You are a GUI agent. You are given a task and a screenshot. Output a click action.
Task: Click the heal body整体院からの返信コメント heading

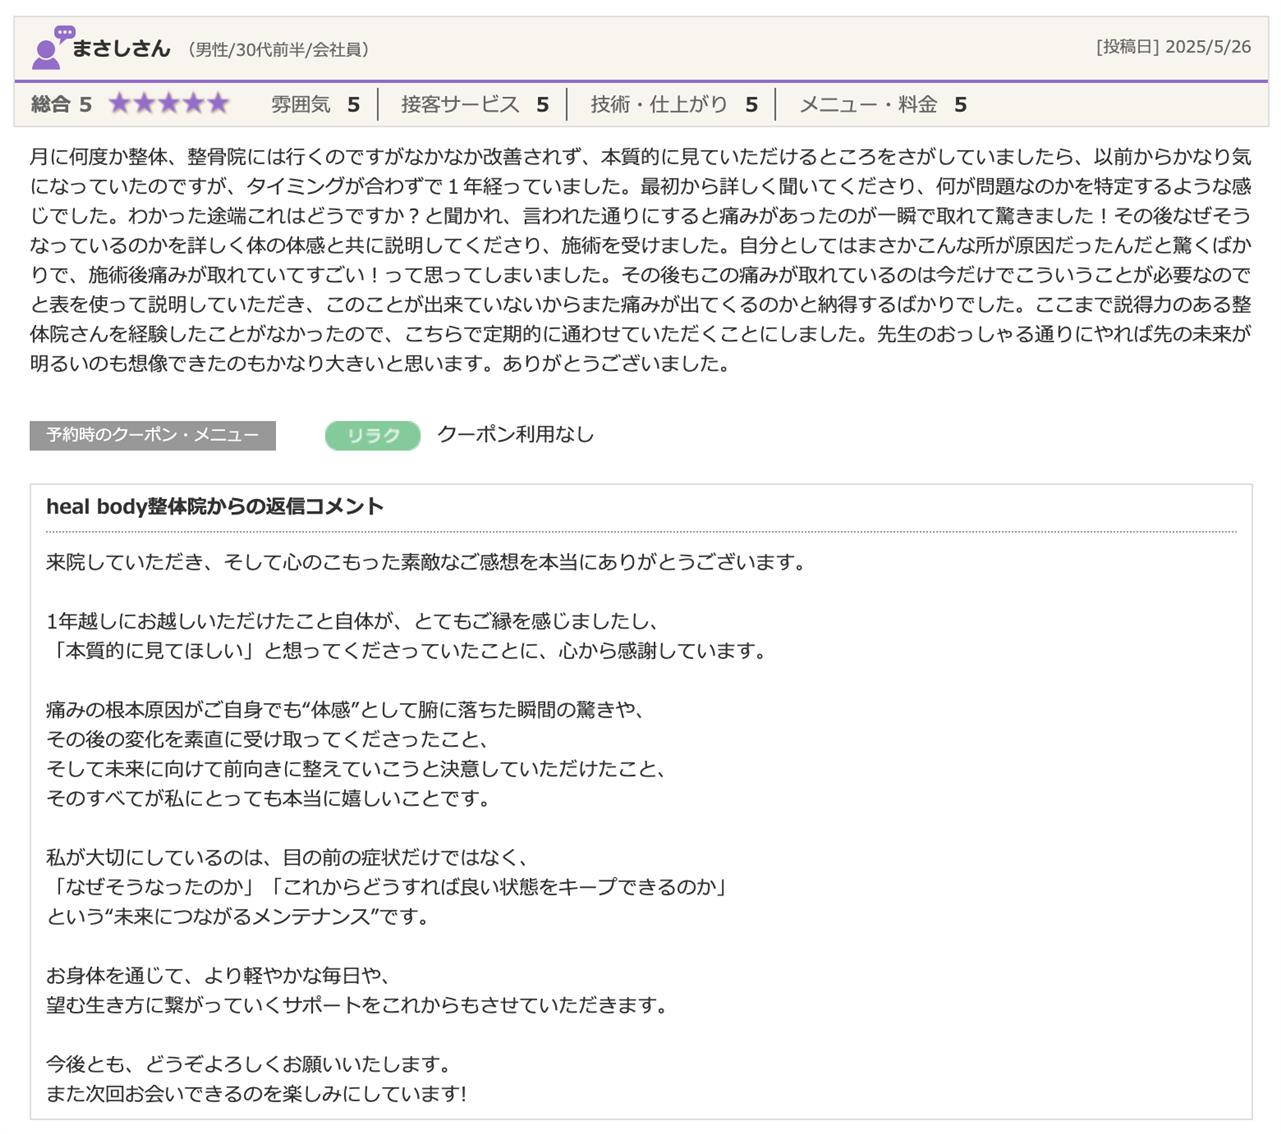(x=215, y=506)
